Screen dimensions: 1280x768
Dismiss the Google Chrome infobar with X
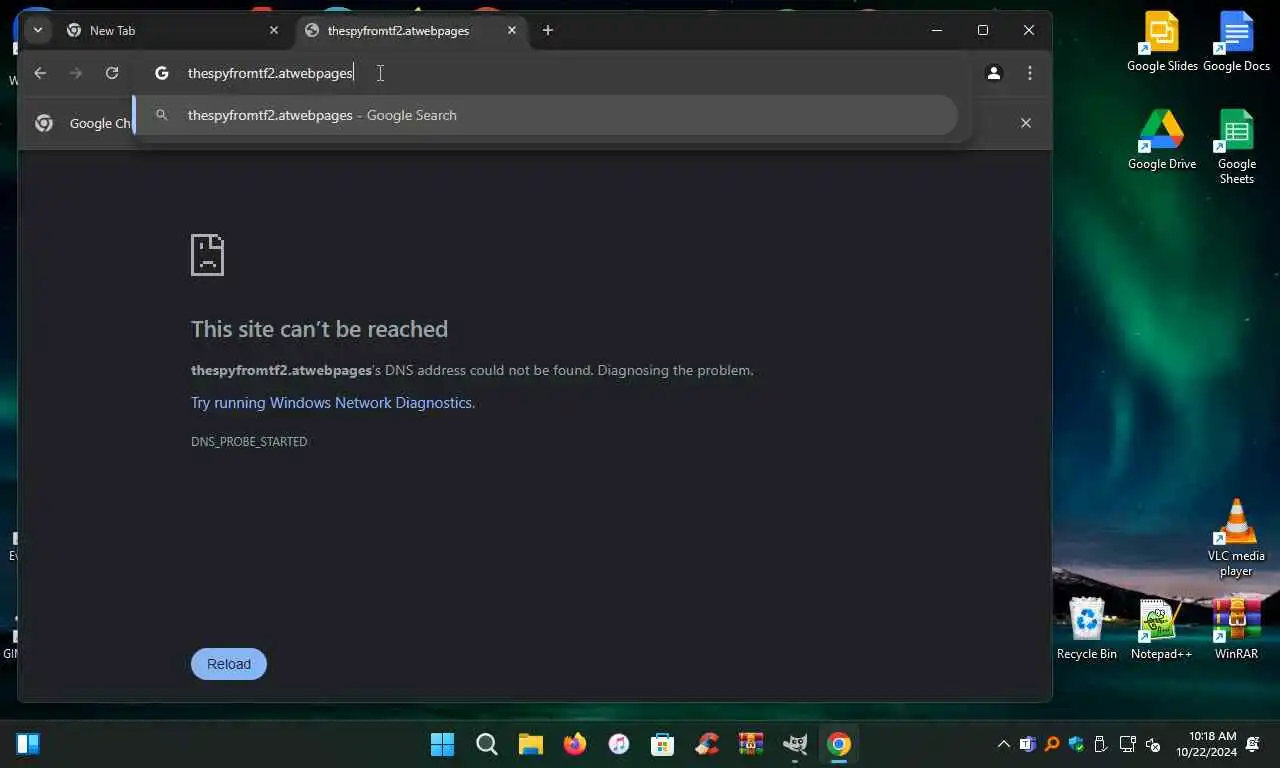coord(1025,123)
